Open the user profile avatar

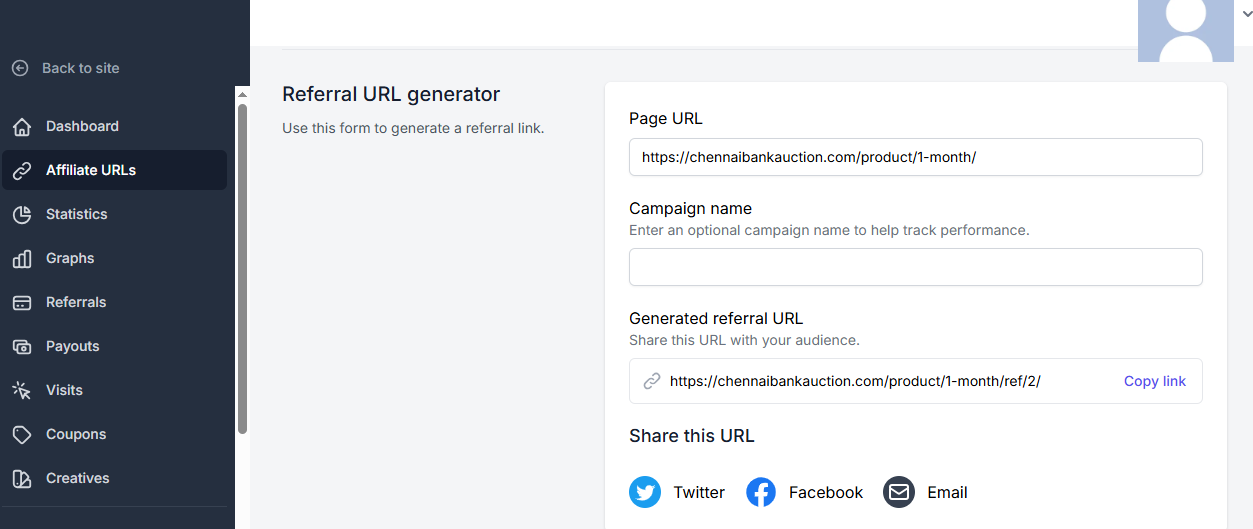1185,30
